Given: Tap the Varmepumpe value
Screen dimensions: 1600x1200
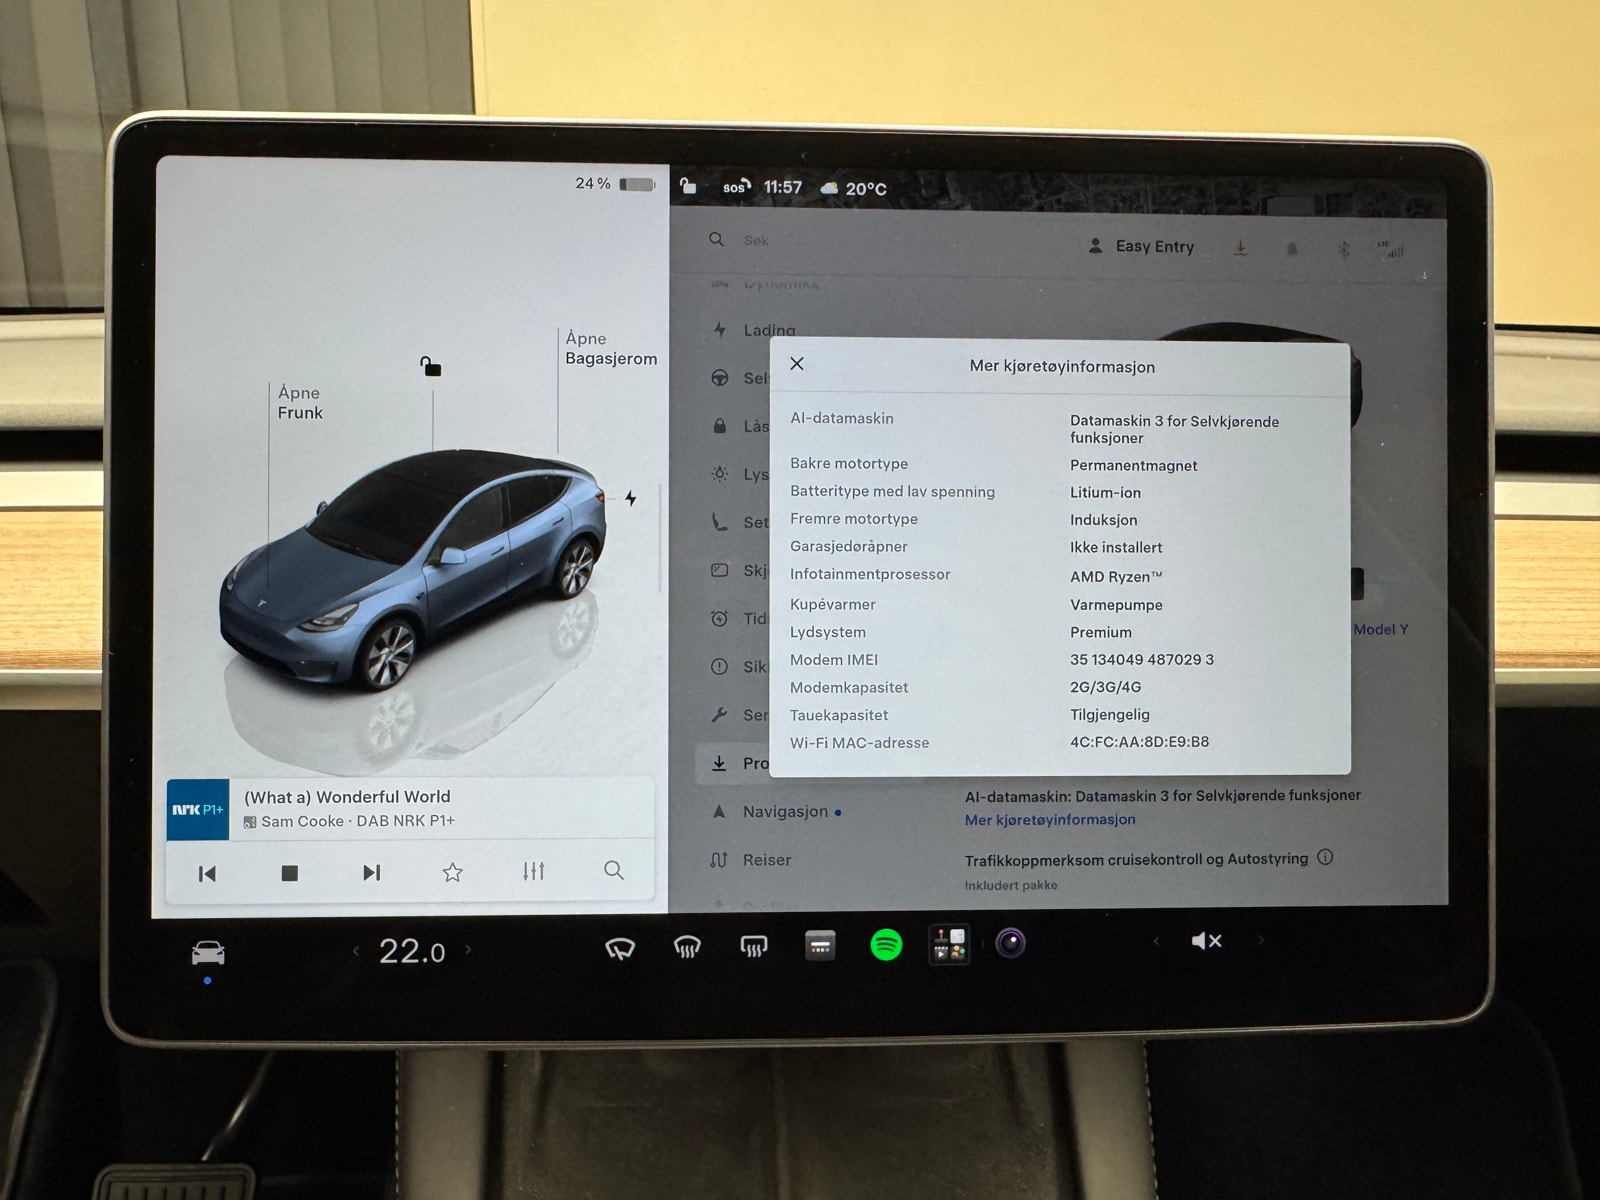Looking at the screenshot, I should point(1116,605).
